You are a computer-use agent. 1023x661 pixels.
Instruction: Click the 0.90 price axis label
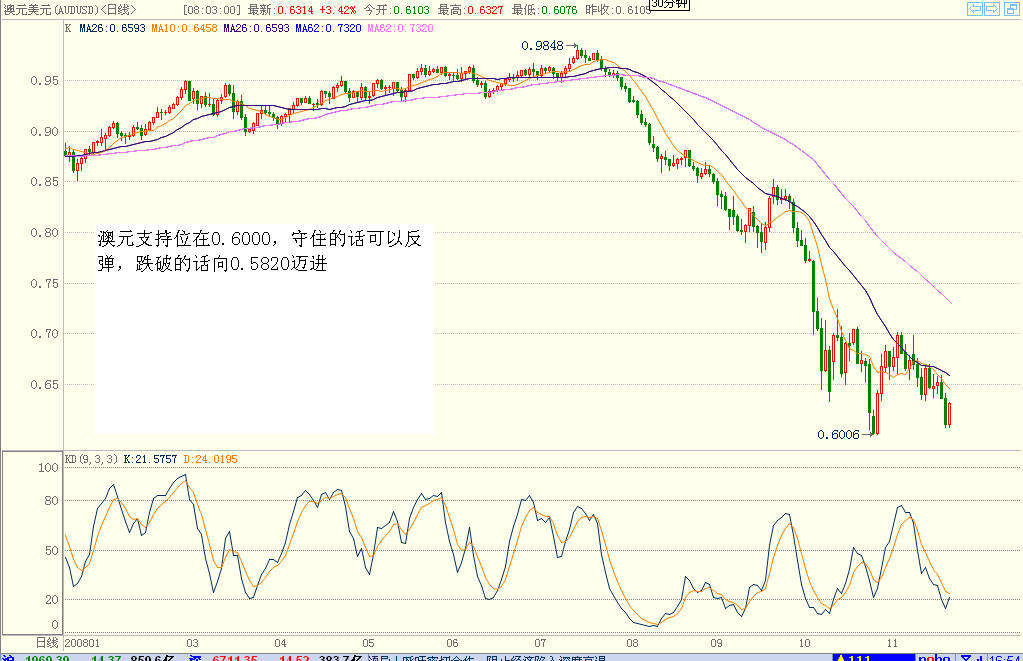pyautogui.click(x=44, y=132)
